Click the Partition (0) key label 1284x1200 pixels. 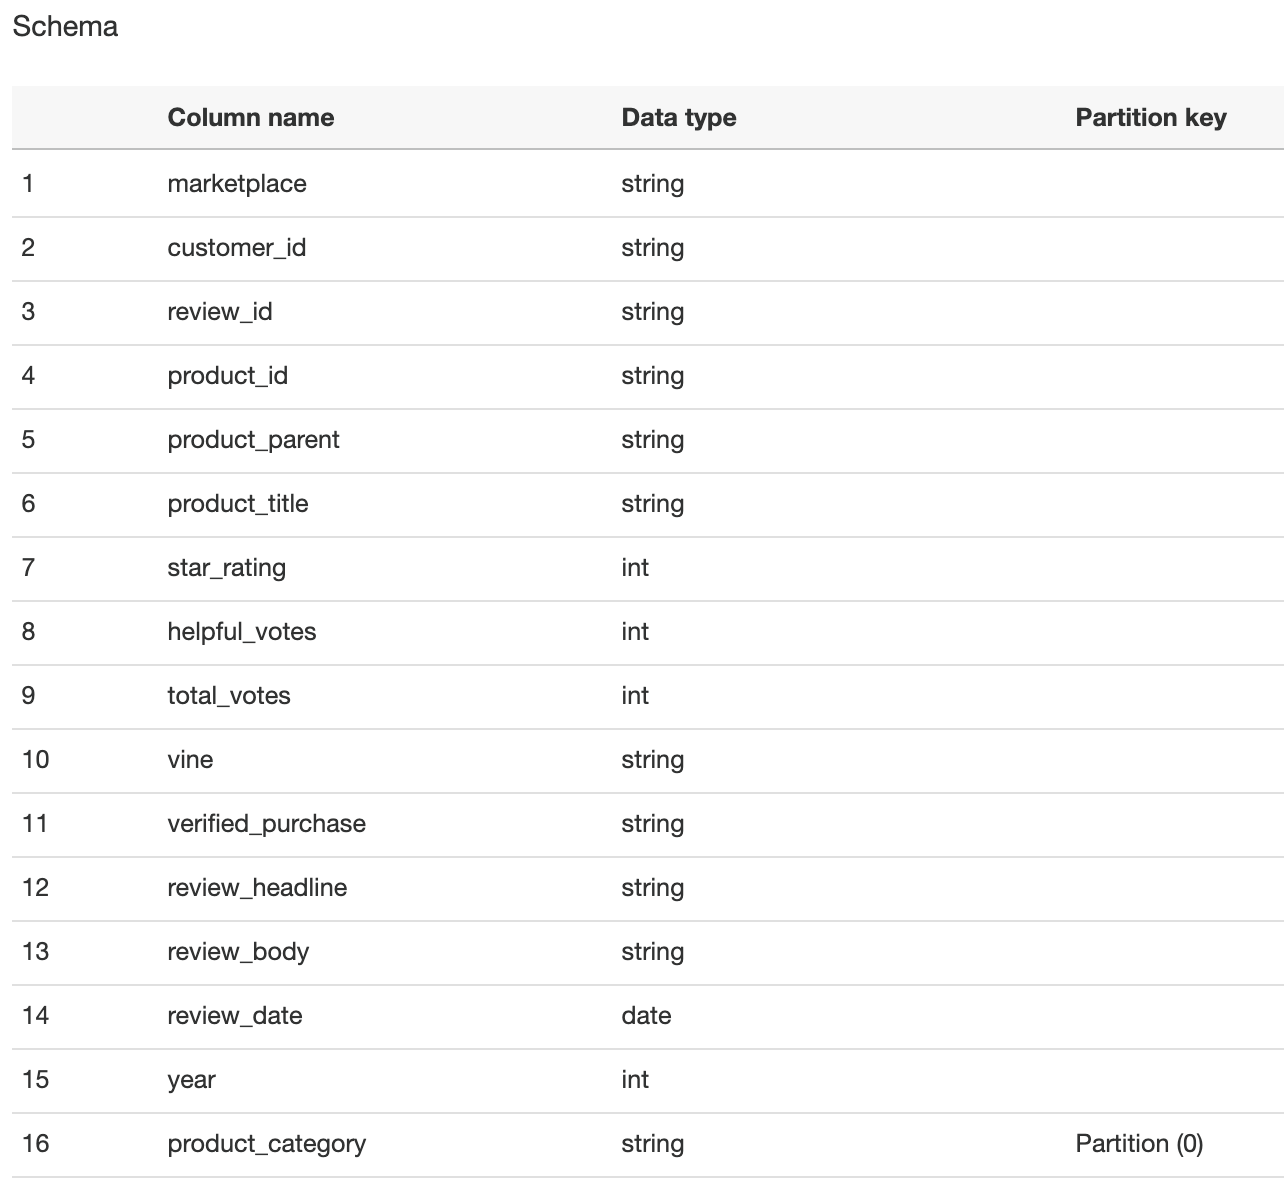pyautogui.click(x=1139, y=1144)
